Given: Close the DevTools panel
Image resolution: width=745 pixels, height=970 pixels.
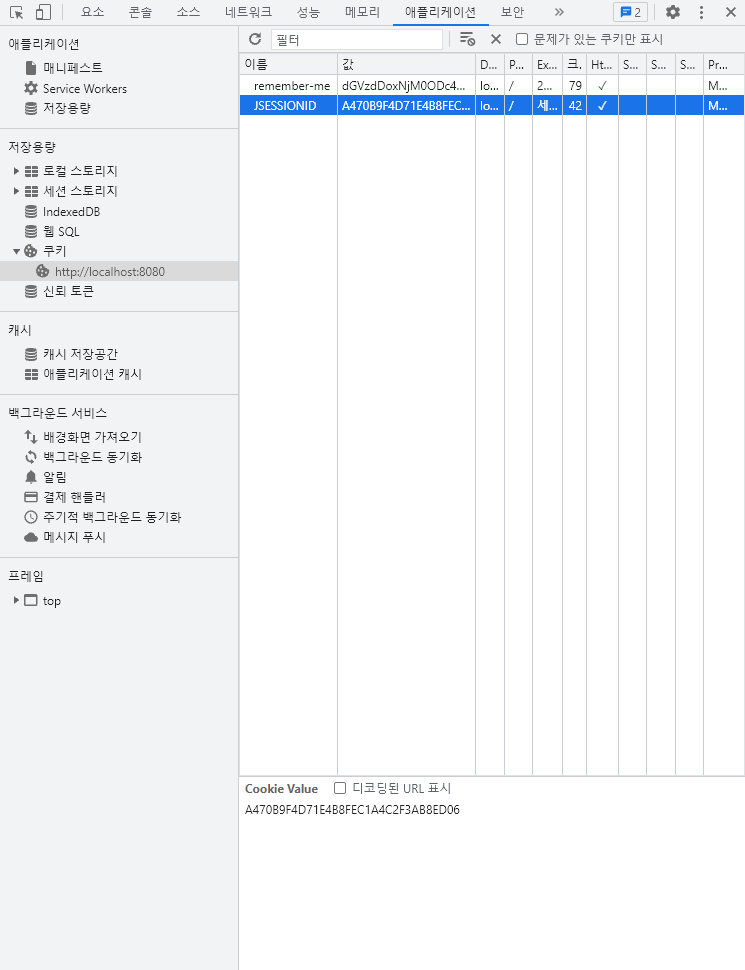Looking at the screenshot, I should [x=730, y=12].
